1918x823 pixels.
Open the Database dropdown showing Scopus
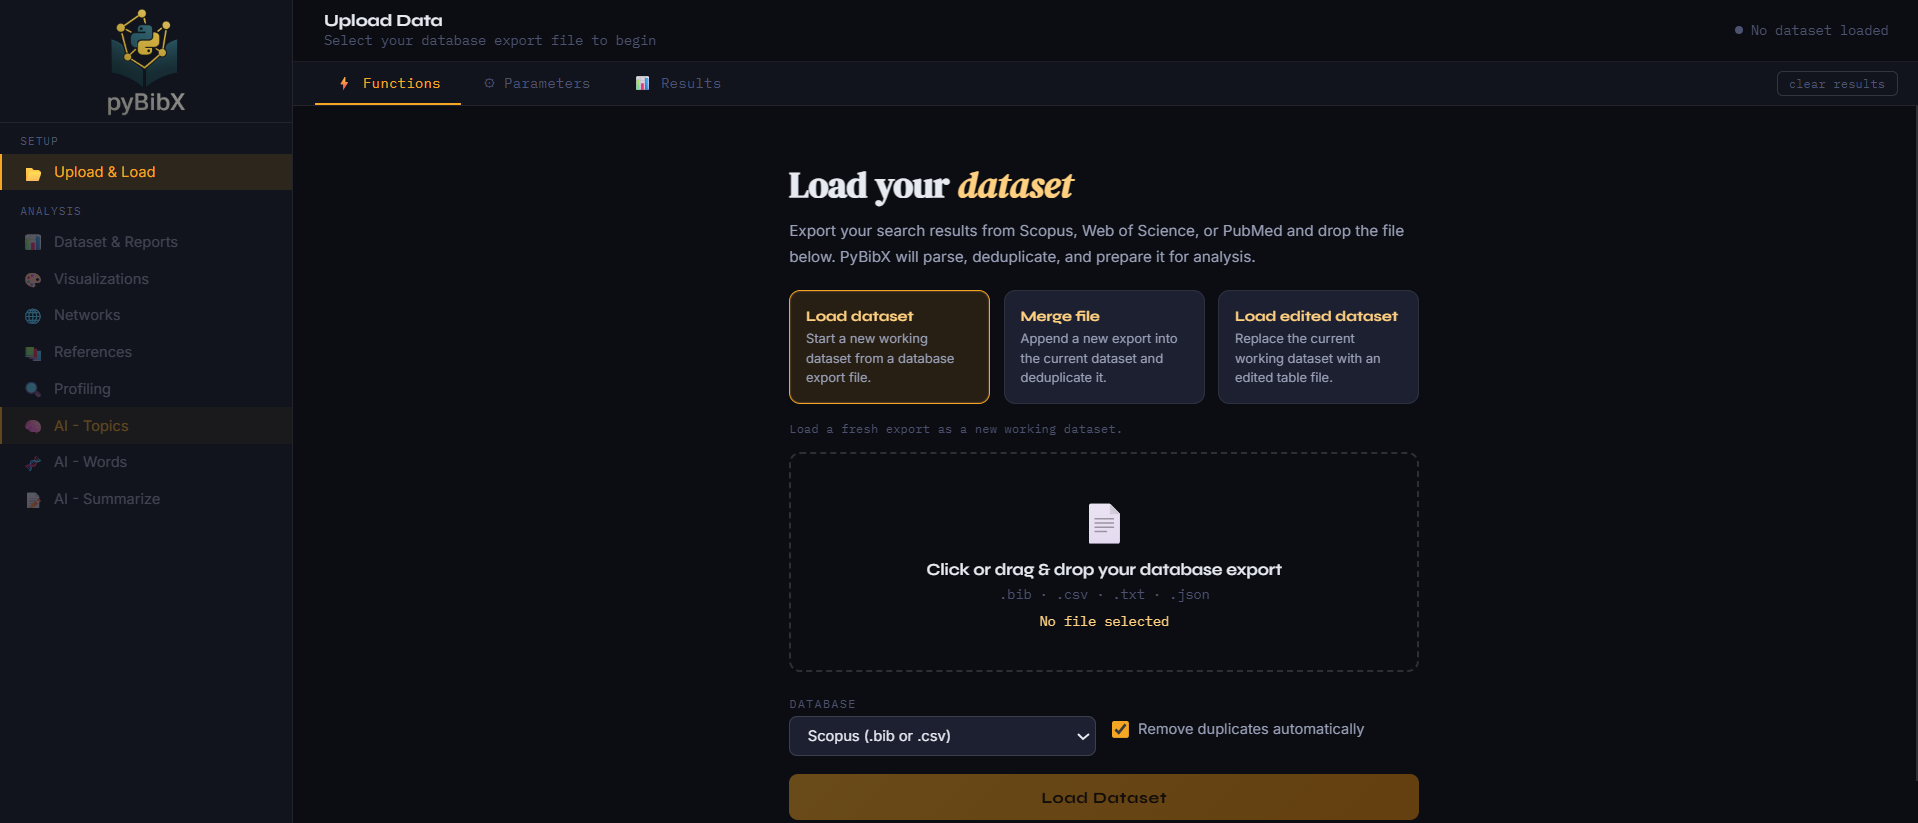[x=942, y=736]
